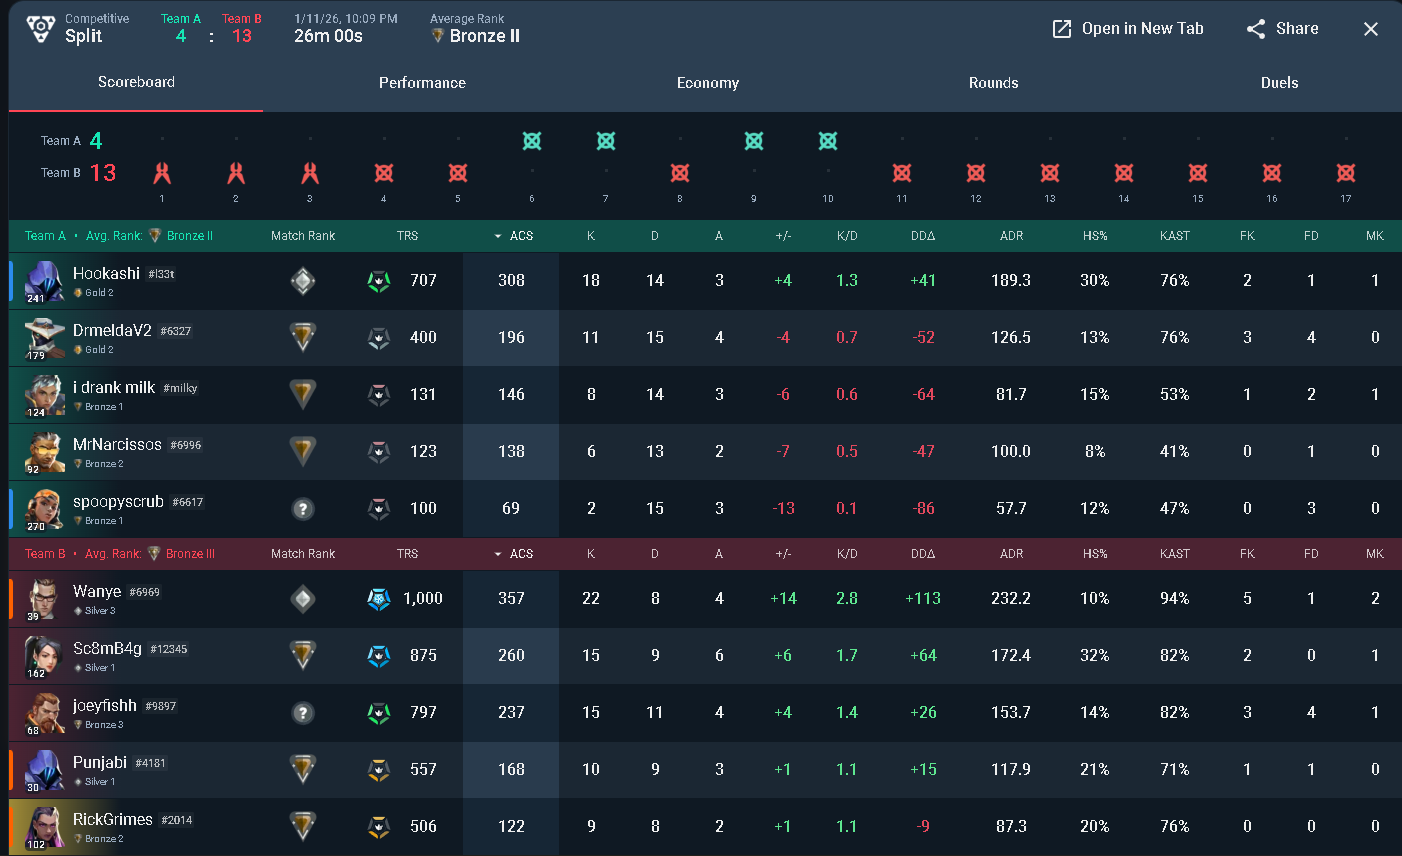Click Wanye's TRS tier icon
This screenshot has width=1402, height=856.
pyautogui.click(x=379, y=598)
